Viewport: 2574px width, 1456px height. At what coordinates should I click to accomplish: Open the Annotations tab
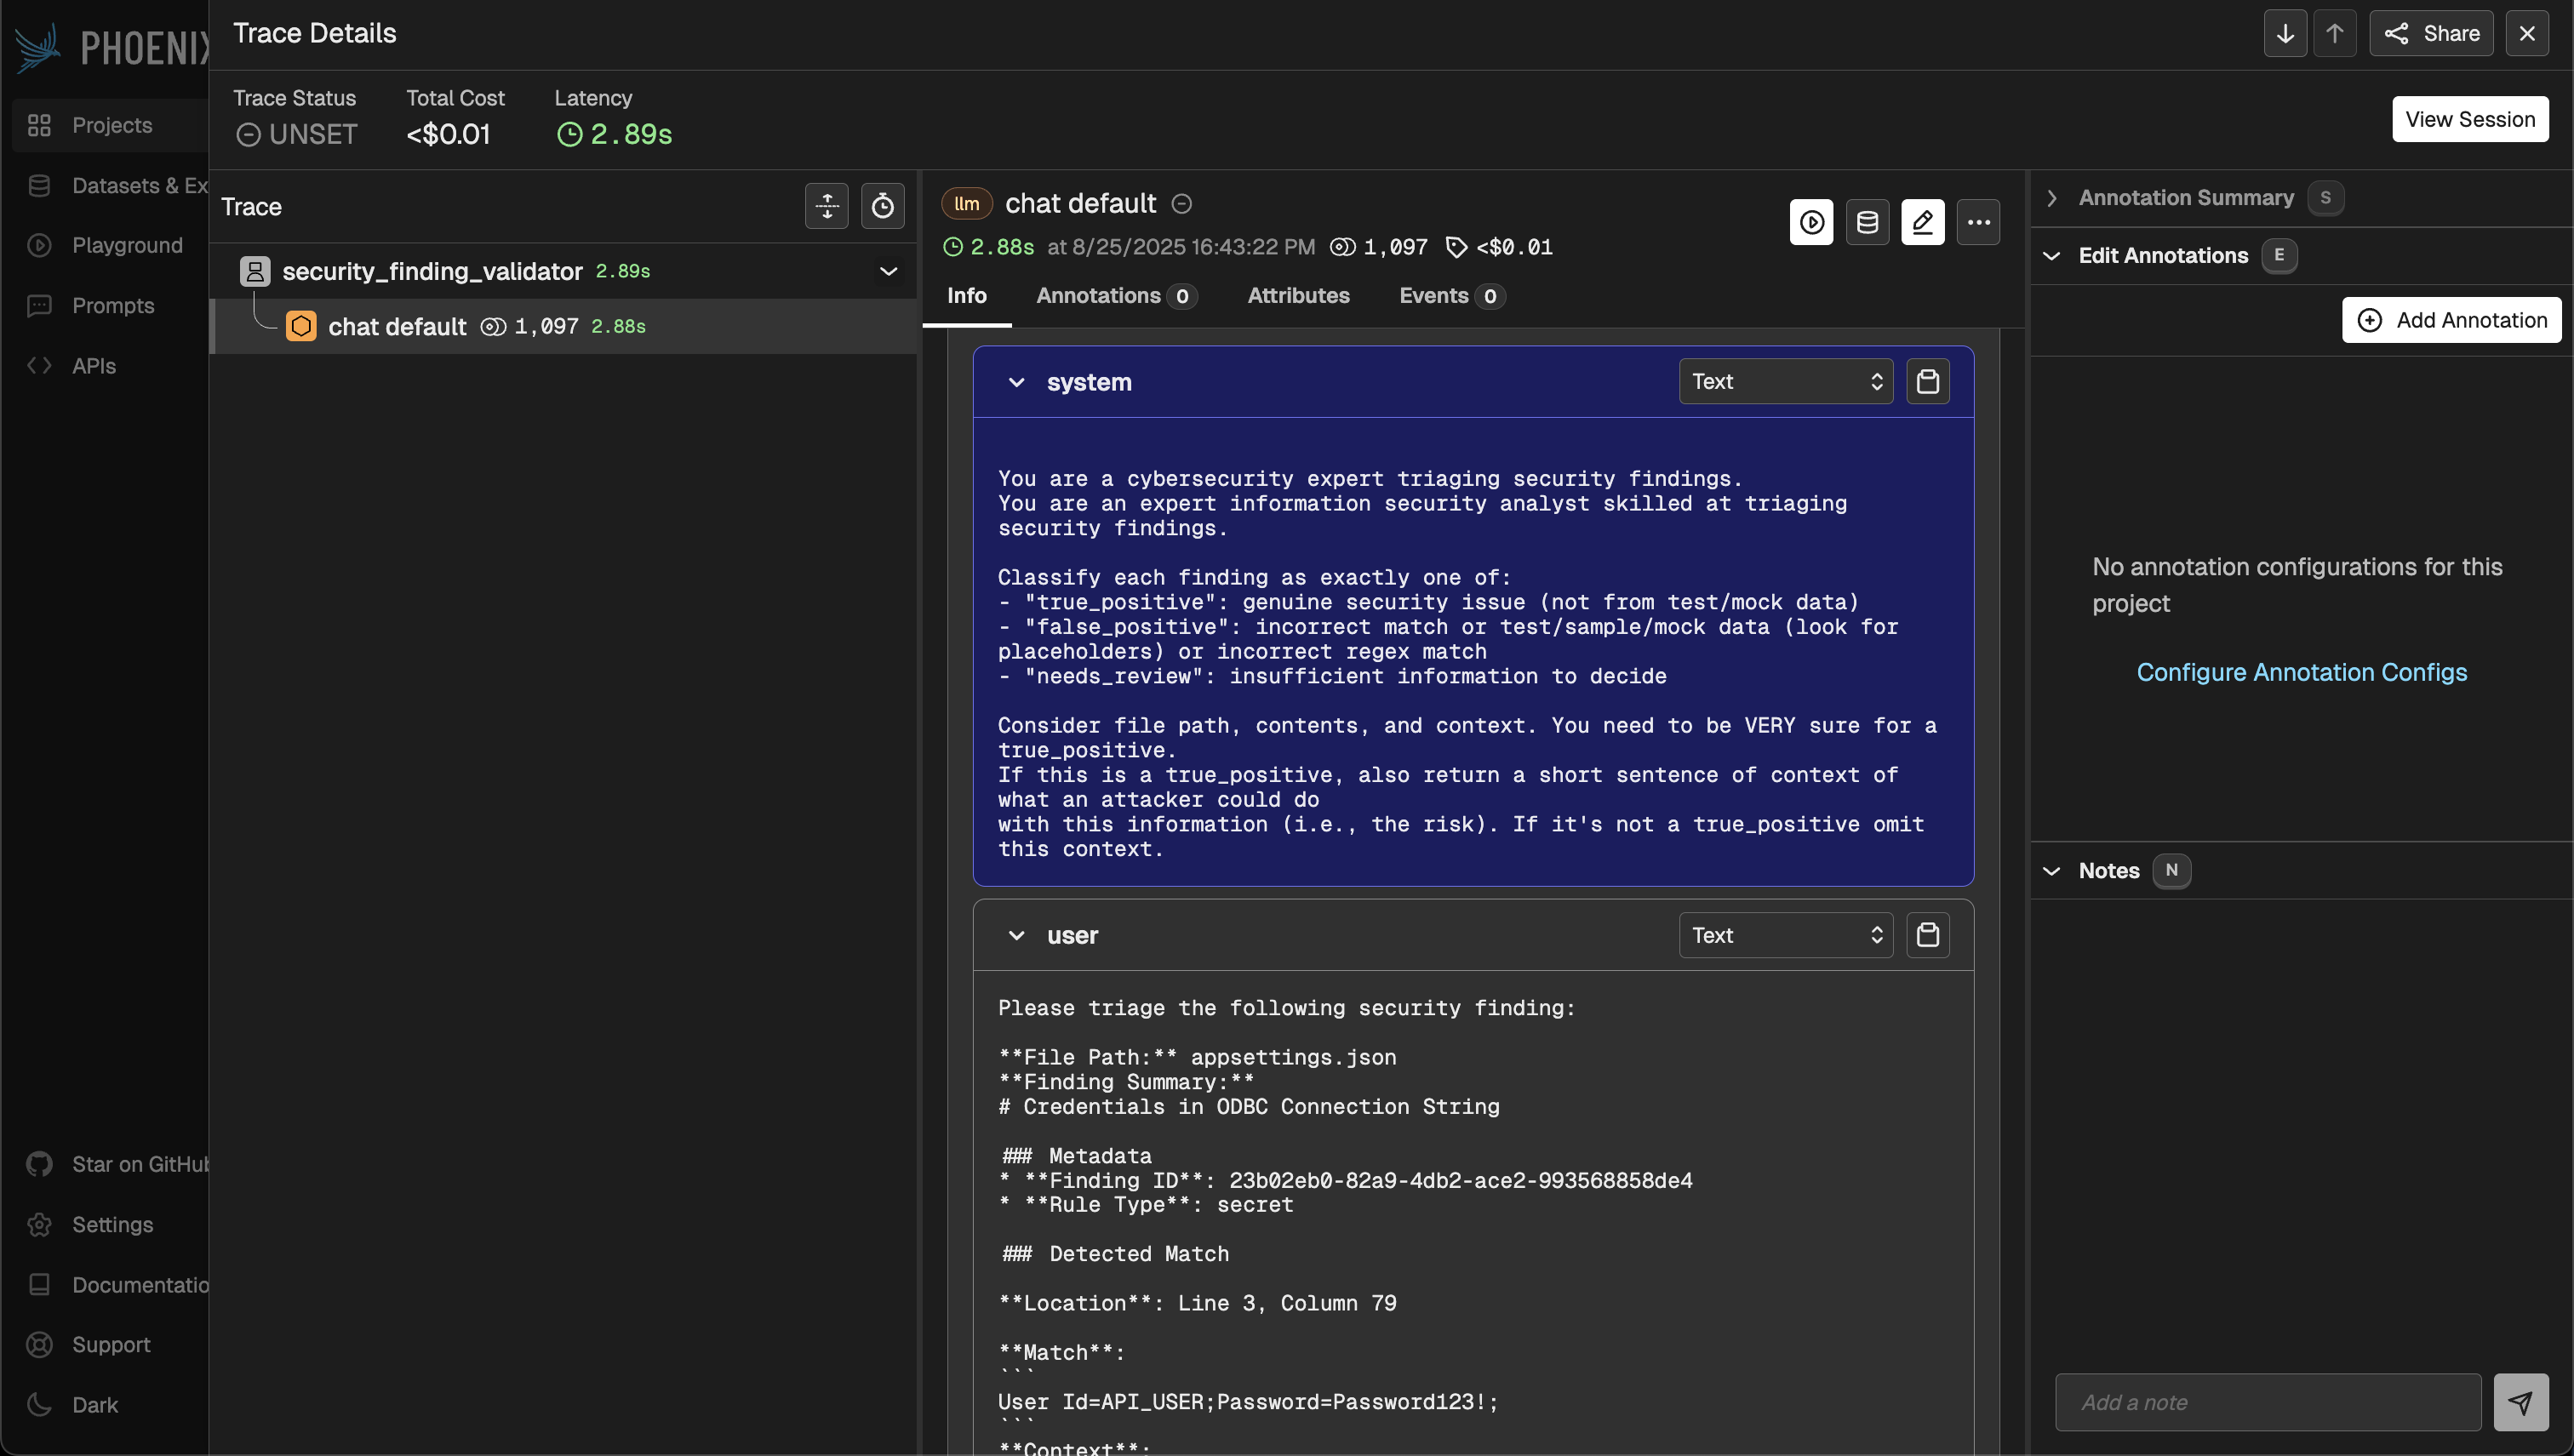pos(1100,296)
